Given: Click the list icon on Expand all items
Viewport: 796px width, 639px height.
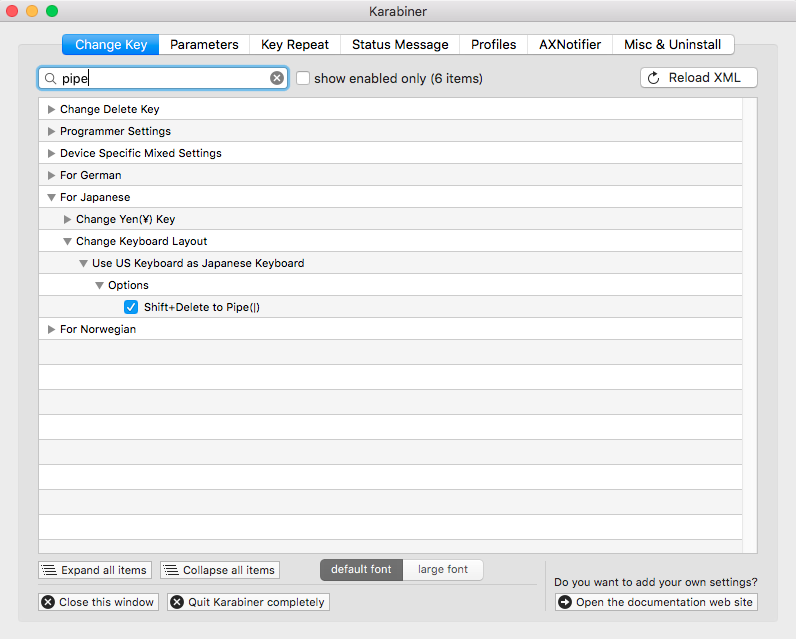Looking at the screenshot, I should click(49, 570).
